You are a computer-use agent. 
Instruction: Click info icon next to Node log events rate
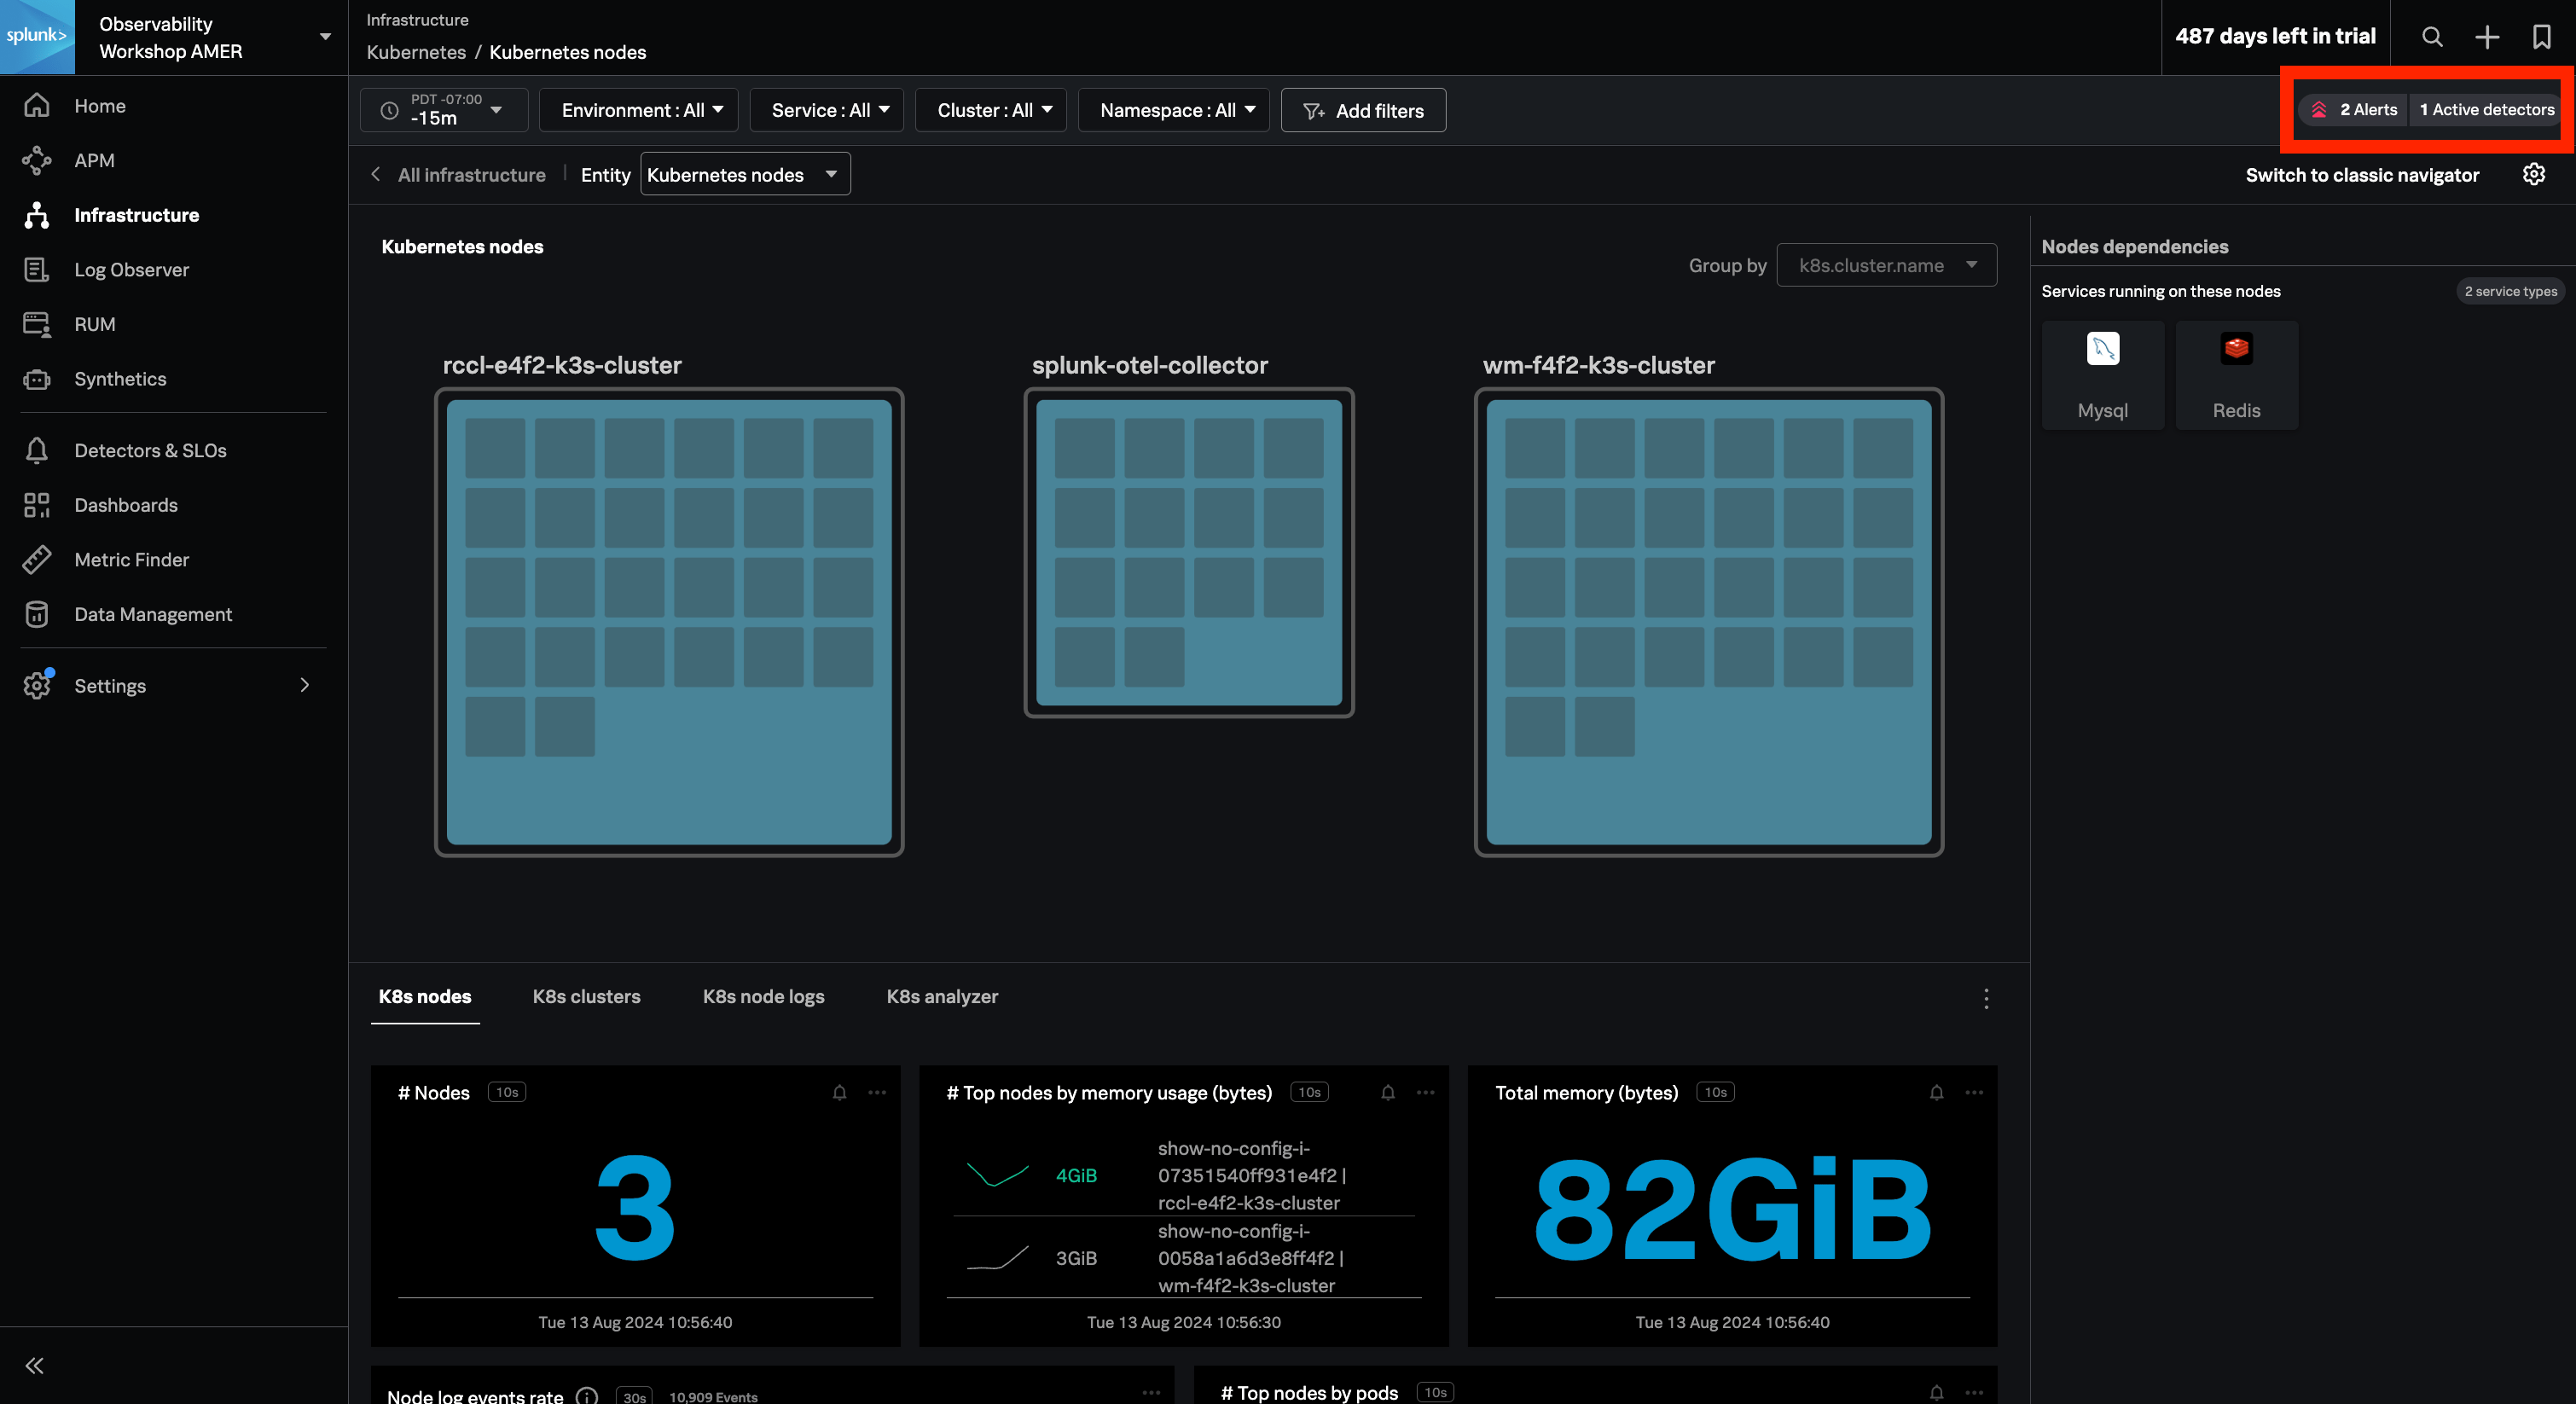click(x=587, y=1396)
